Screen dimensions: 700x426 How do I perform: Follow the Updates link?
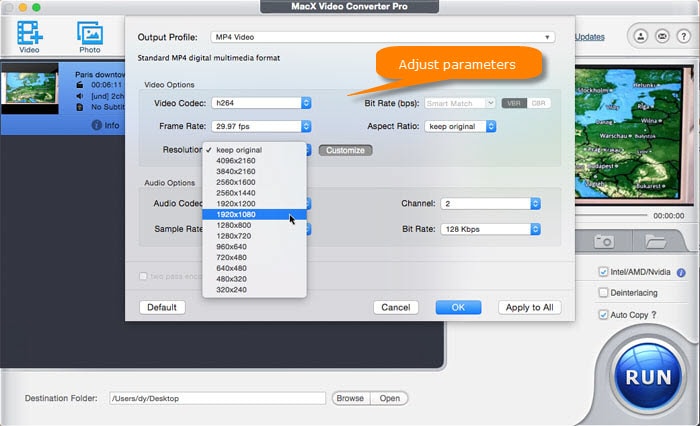[x=589, y=37]
